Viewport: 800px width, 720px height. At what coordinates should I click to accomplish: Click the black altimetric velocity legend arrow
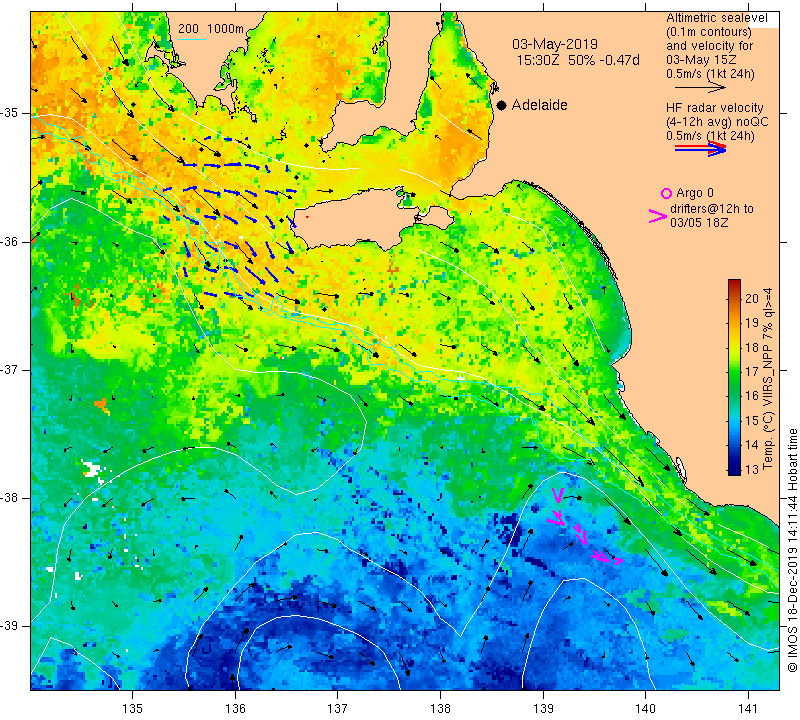[x=700, y=87]
